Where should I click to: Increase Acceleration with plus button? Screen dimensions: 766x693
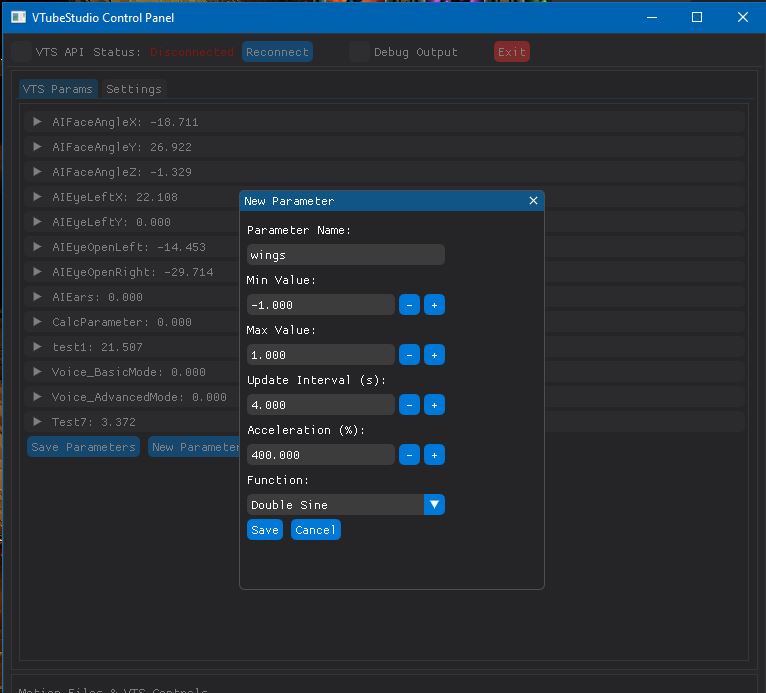(434, 455)
